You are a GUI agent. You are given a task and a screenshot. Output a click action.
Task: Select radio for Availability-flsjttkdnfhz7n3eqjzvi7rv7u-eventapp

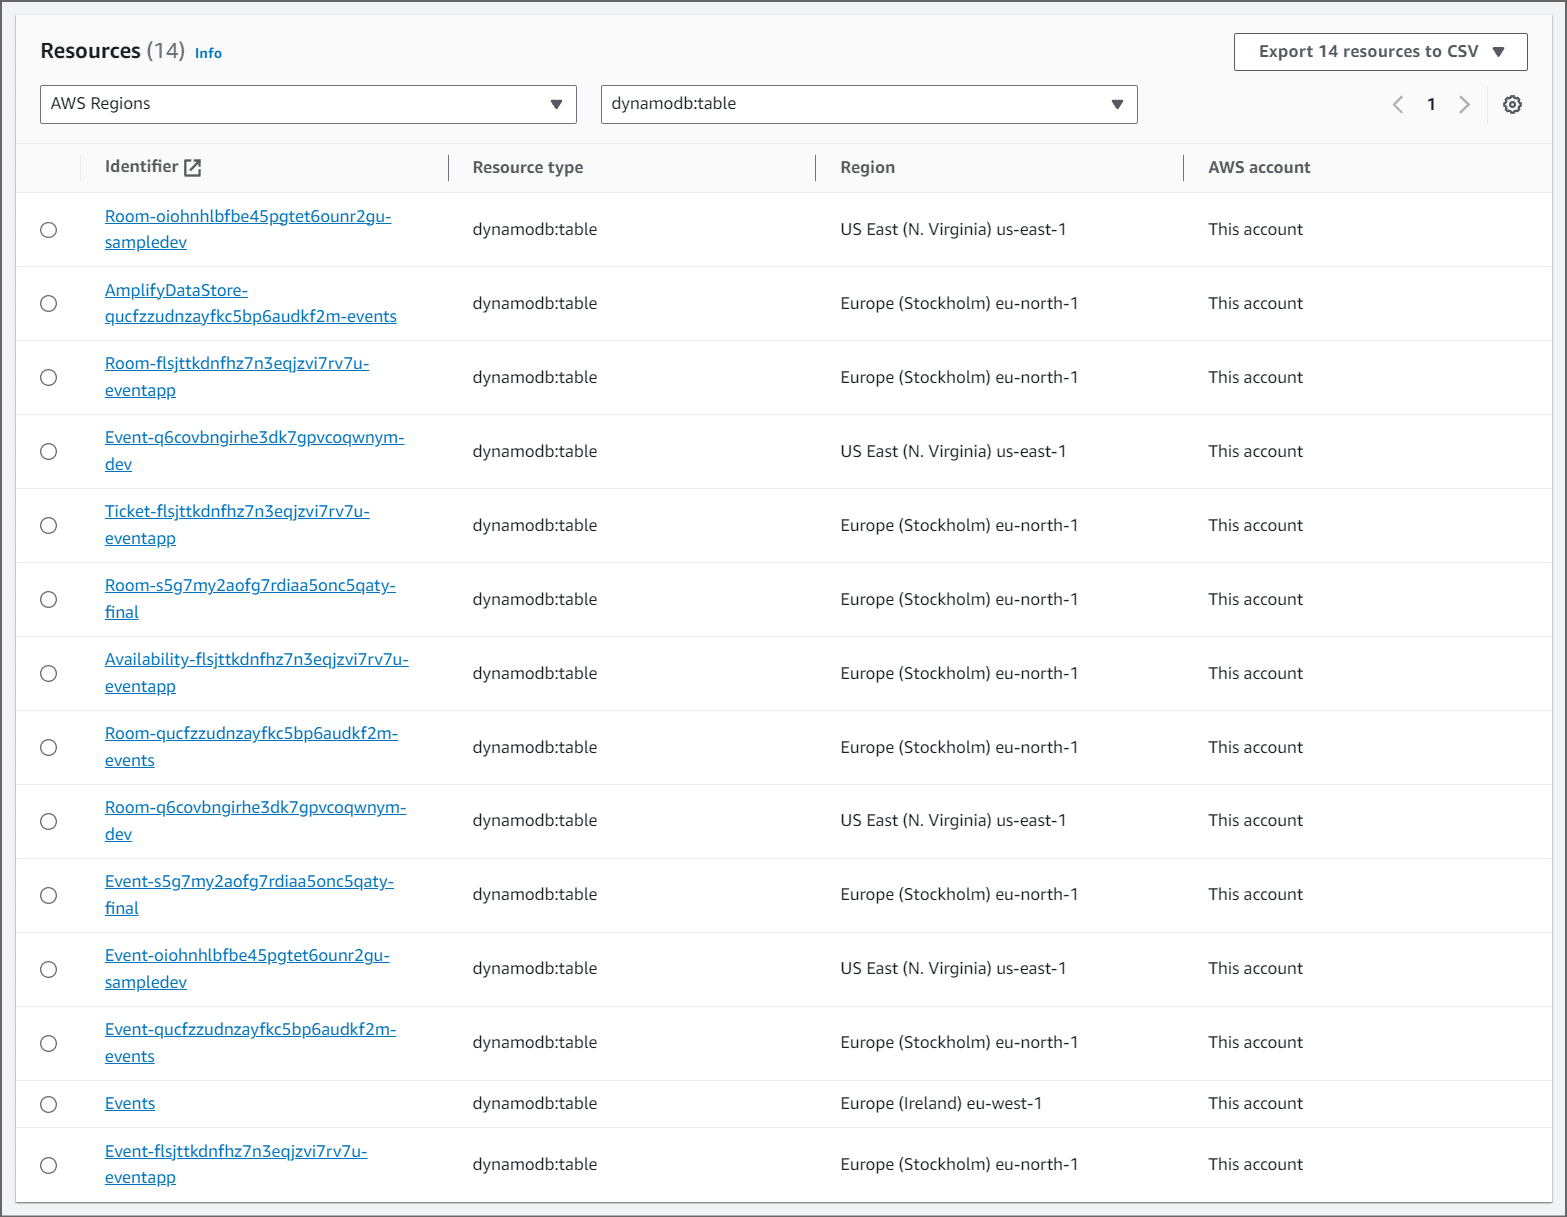(48, 674)
